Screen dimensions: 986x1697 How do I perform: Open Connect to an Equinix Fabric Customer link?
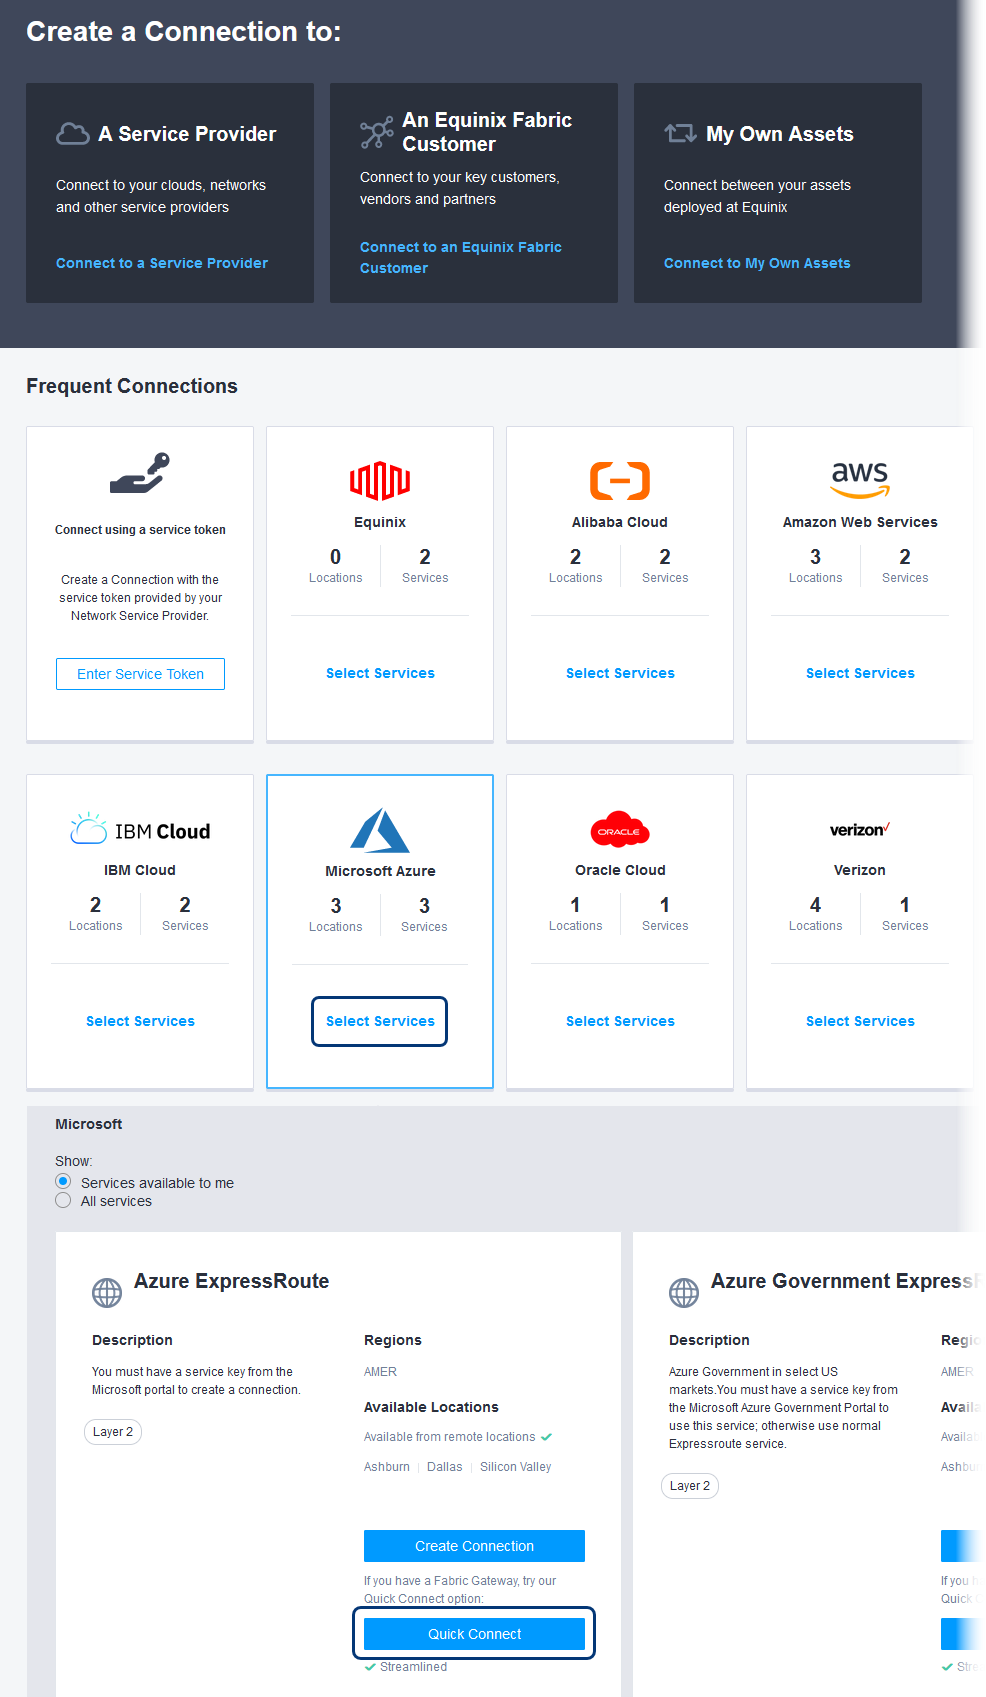pyautogui.click(x=461, y=257)
